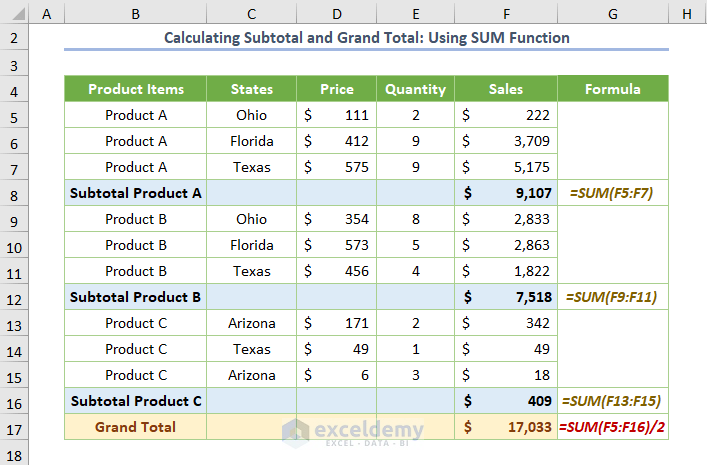Select column G header
Image resolution: width=707 pixels, height=465 pixels.
click(612, 13)
